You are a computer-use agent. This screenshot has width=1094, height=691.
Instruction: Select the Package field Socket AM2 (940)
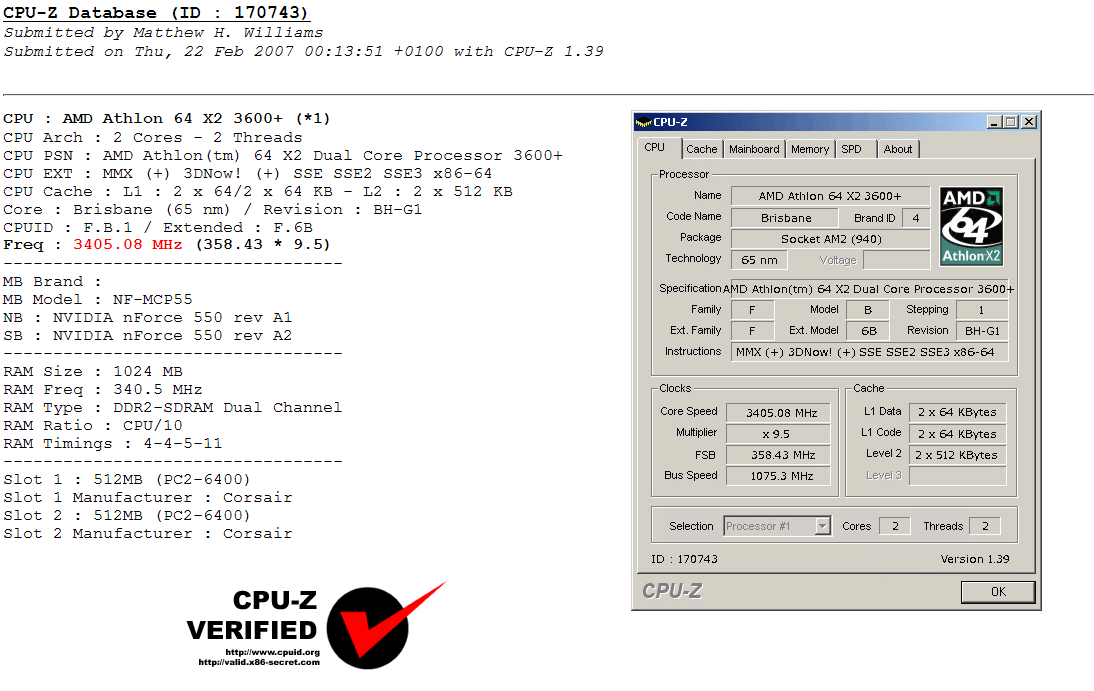830,239
